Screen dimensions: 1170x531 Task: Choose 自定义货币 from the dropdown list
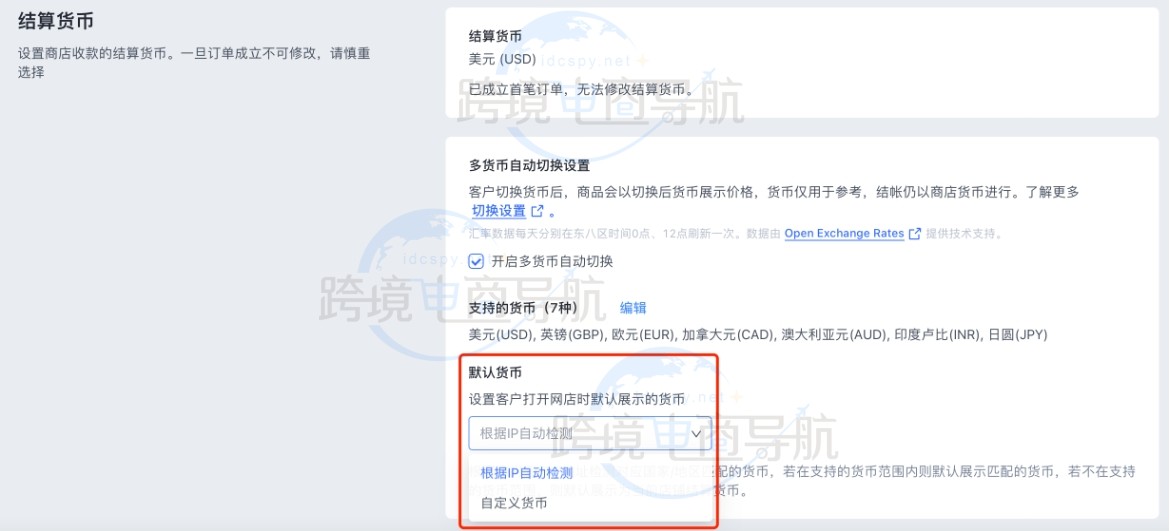pos(513,503)
